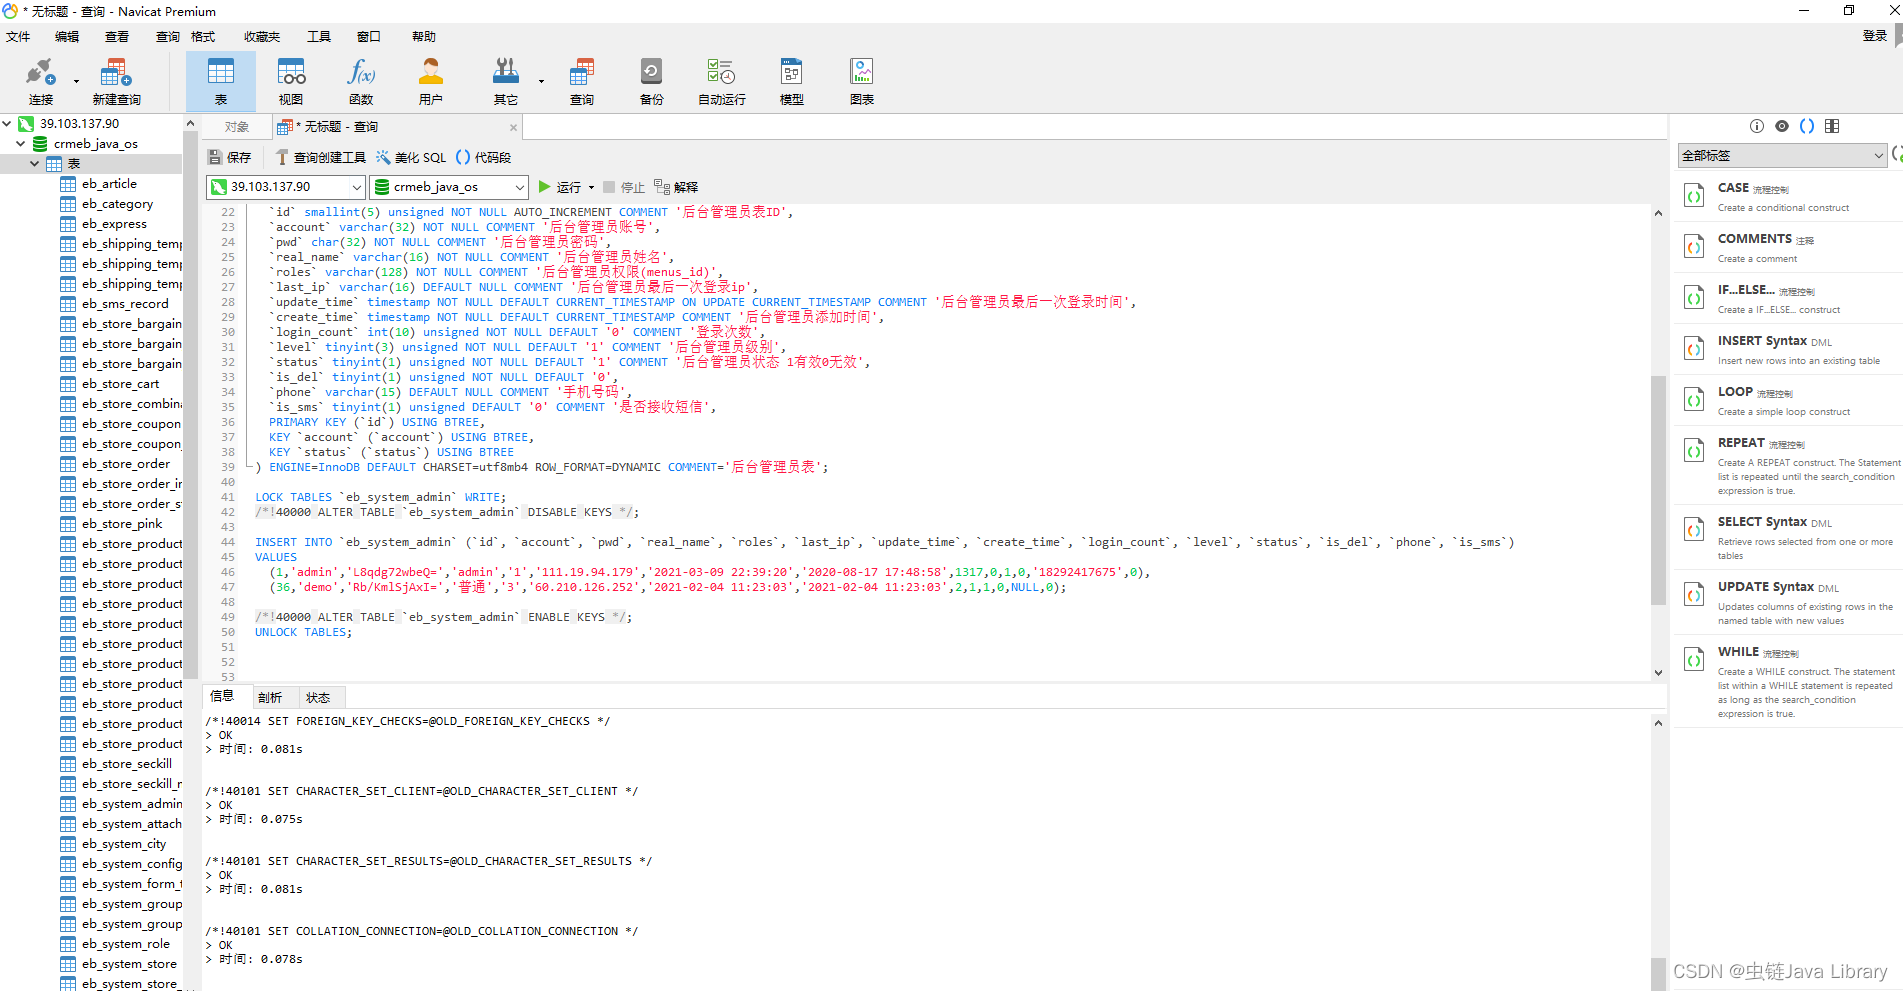The height and width of the screenshot is (991, 1903).
Task: Close the 无标题 - 查询 tab
Action: point(513,127)
